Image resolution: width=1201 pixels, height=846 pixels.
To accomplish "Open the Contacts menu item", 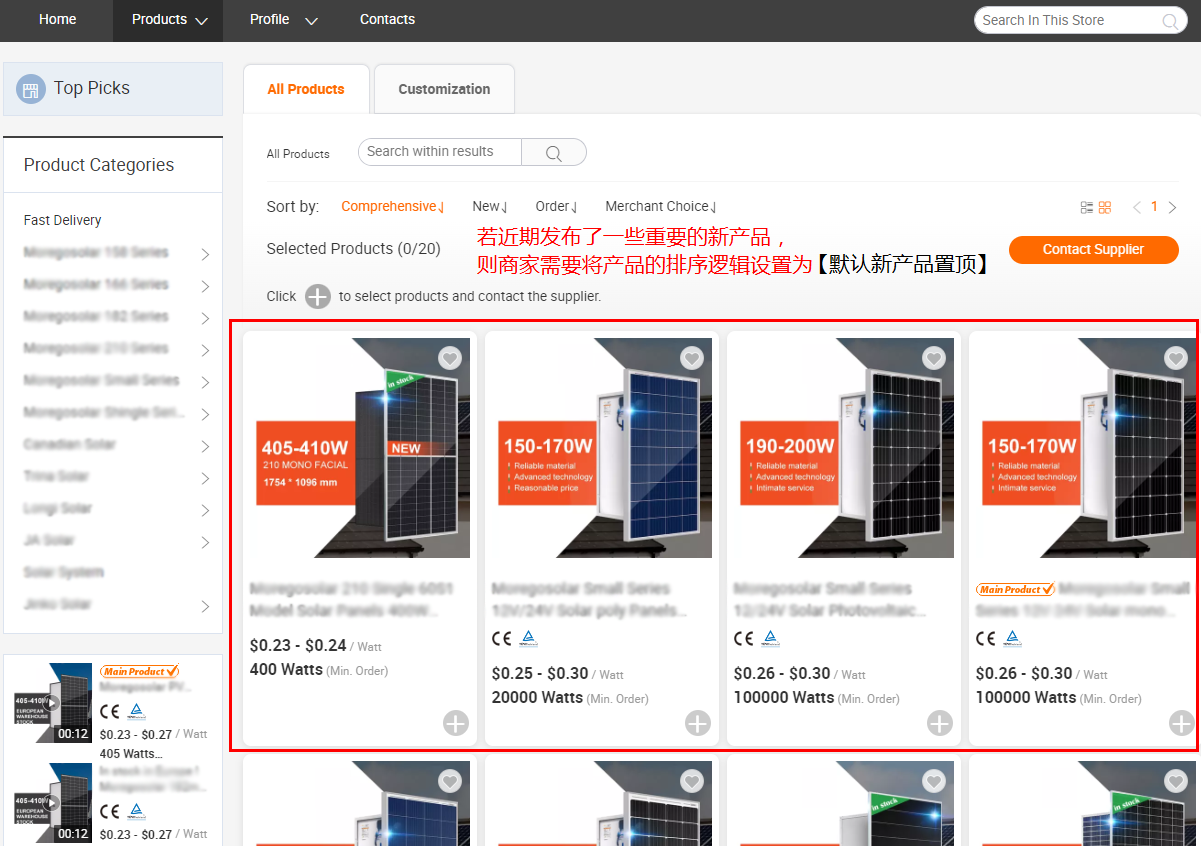I will pos(387,20).
